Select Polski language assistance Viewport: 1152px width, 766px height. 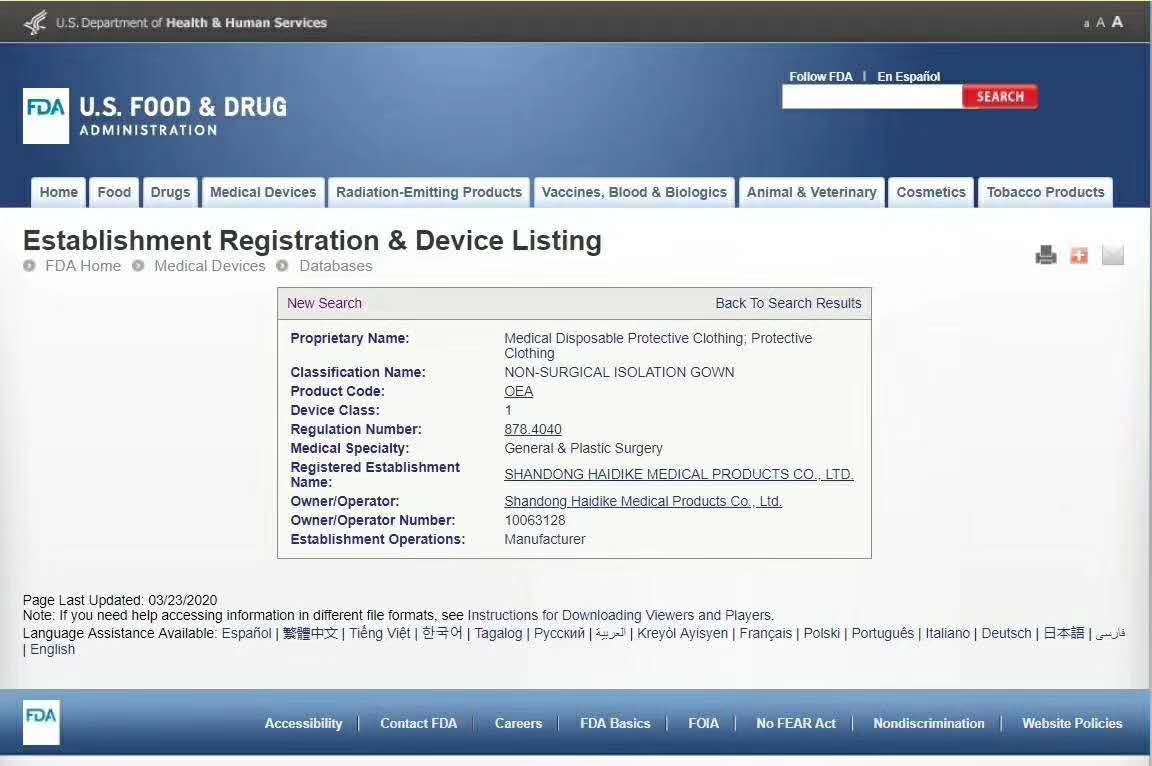[x=821, y=633]
